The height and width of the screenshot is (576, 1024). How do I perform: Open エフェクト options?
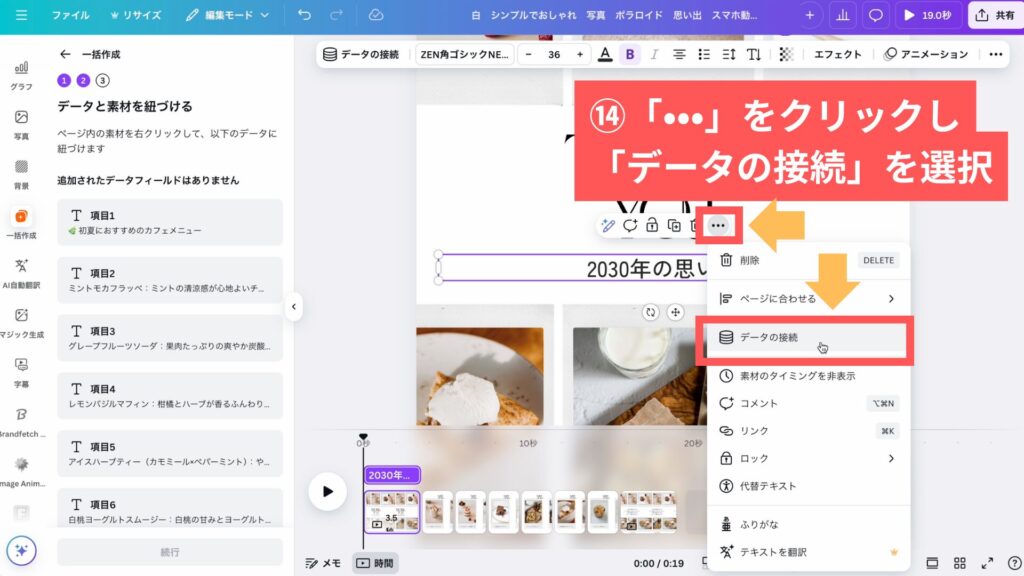(838, 55)
